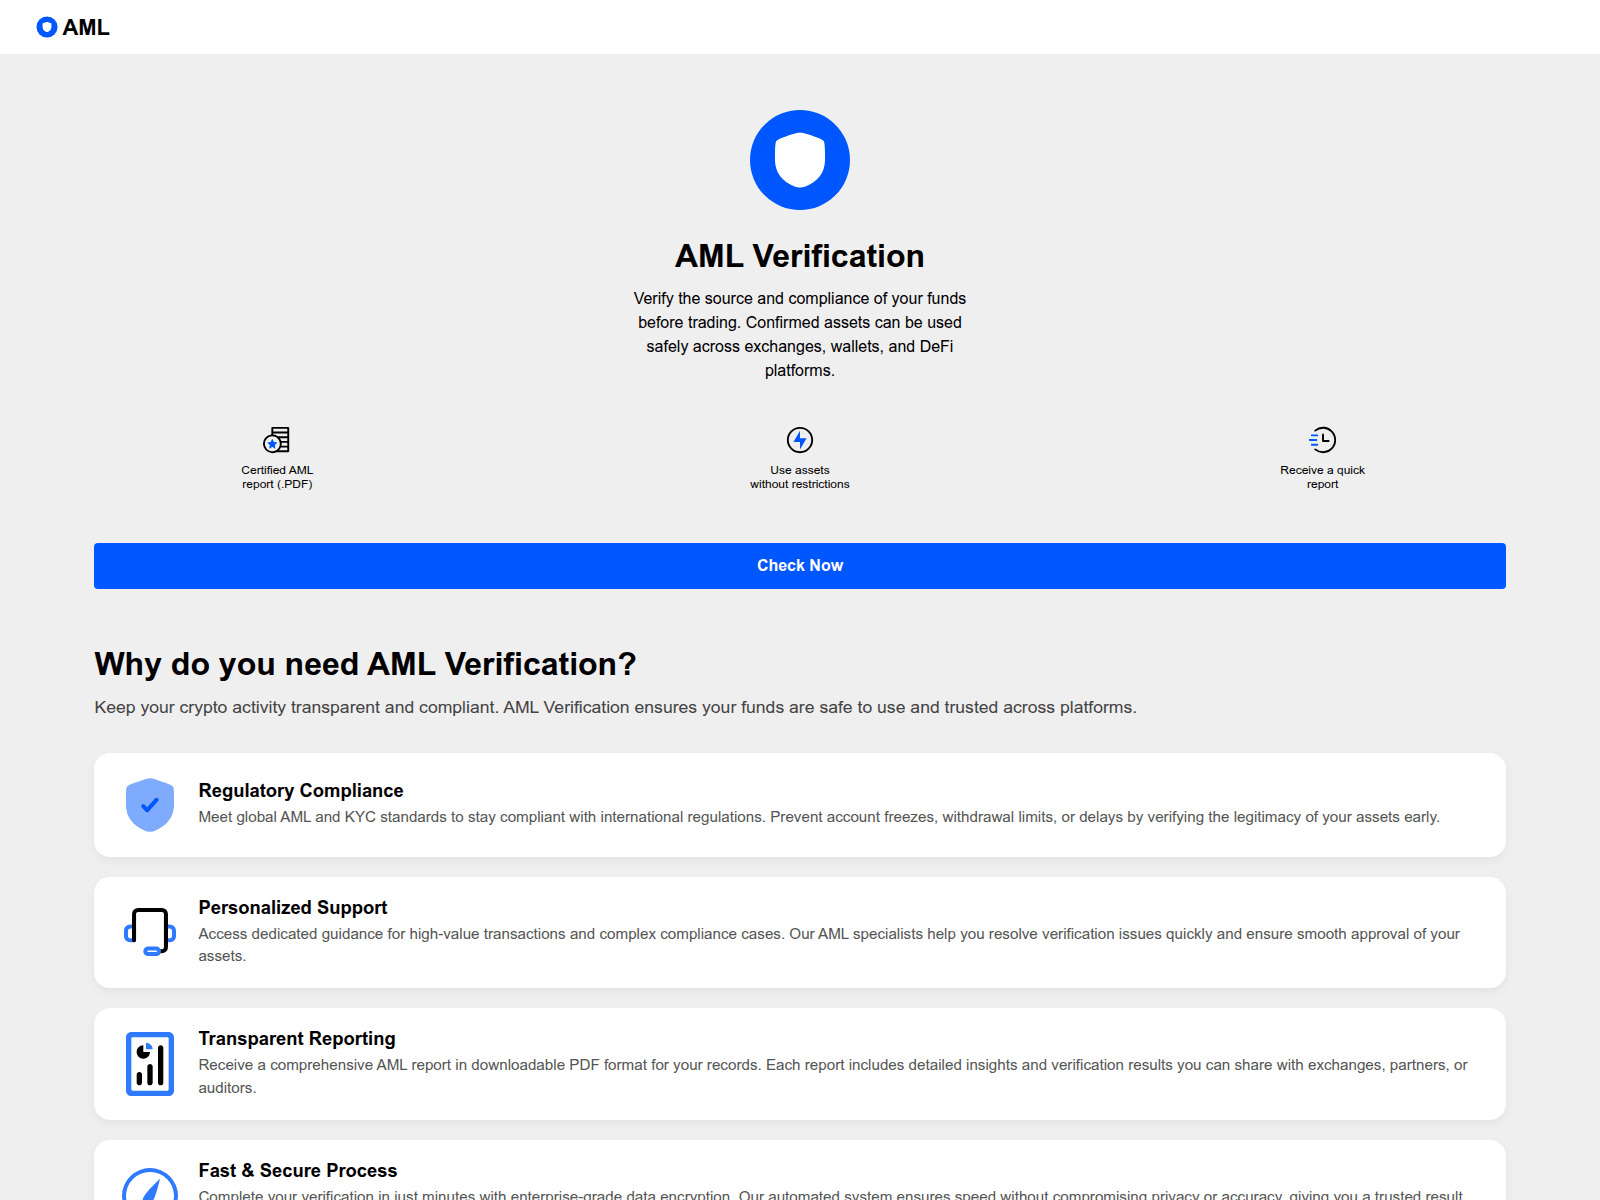Click the 'Verify the source and compliance' paragraph
Image resolution: width=1600 pixels, height=1200 pixels.
tap(800, 334)
